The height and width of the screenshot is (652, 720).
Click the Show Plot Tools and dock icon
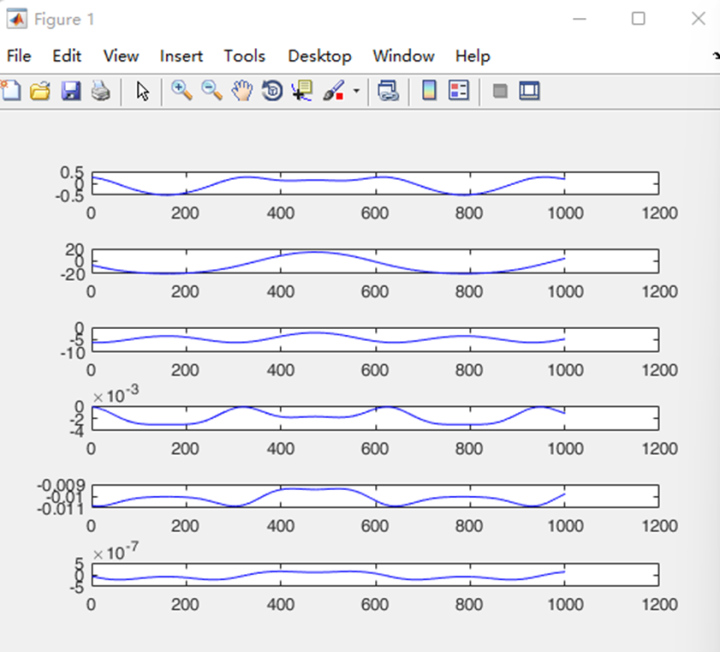[x=529, y=90]
